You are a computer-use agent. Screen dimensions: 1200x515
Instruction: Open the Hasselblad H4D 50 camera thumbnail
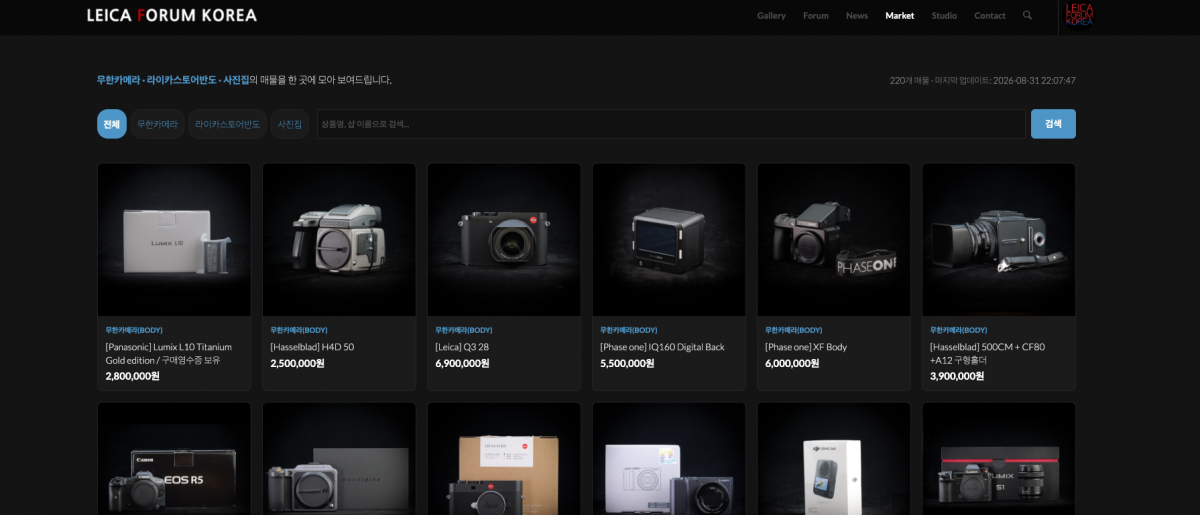coord(339,240)
